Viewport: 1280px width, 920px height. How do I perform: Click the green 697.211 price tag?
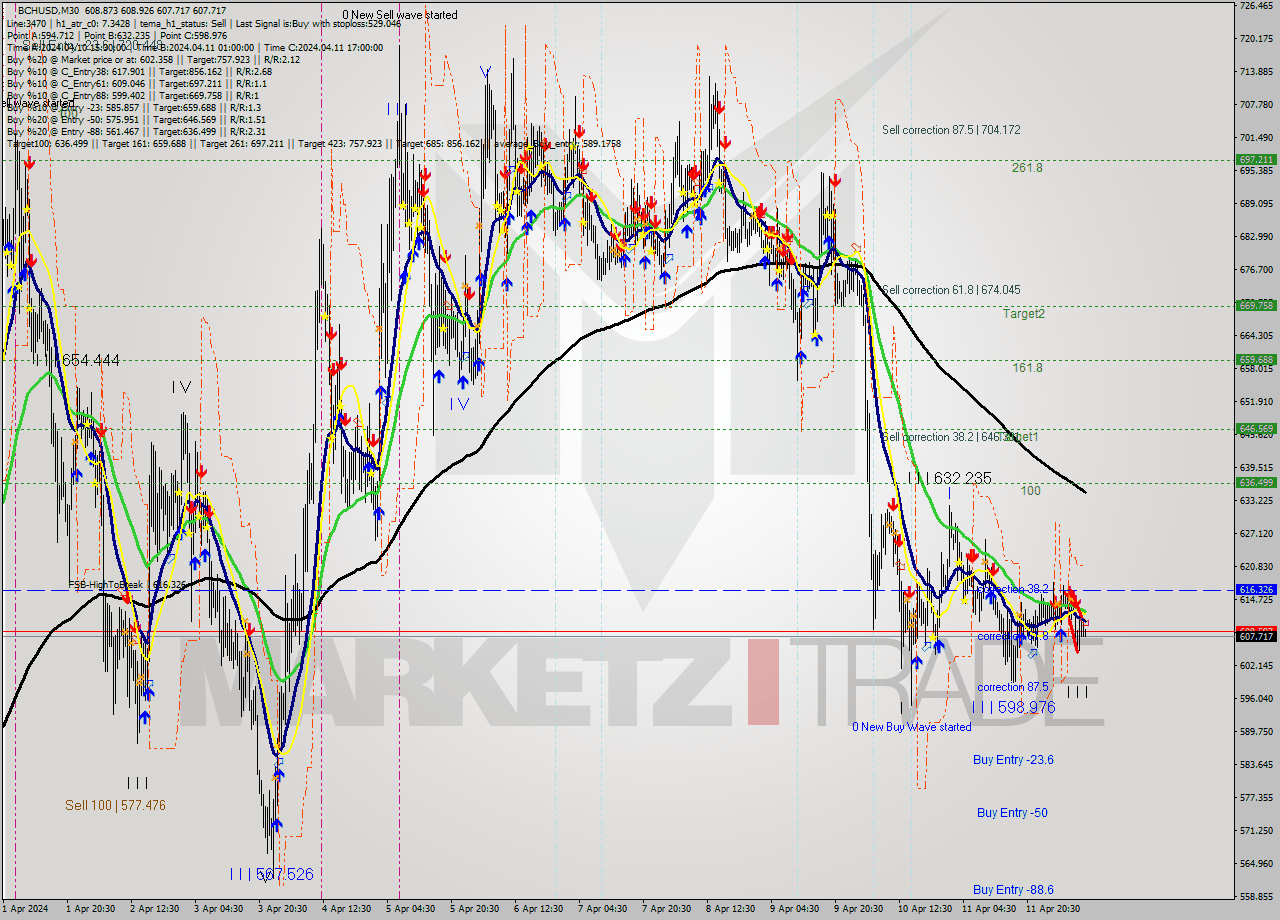point(1256,160)
